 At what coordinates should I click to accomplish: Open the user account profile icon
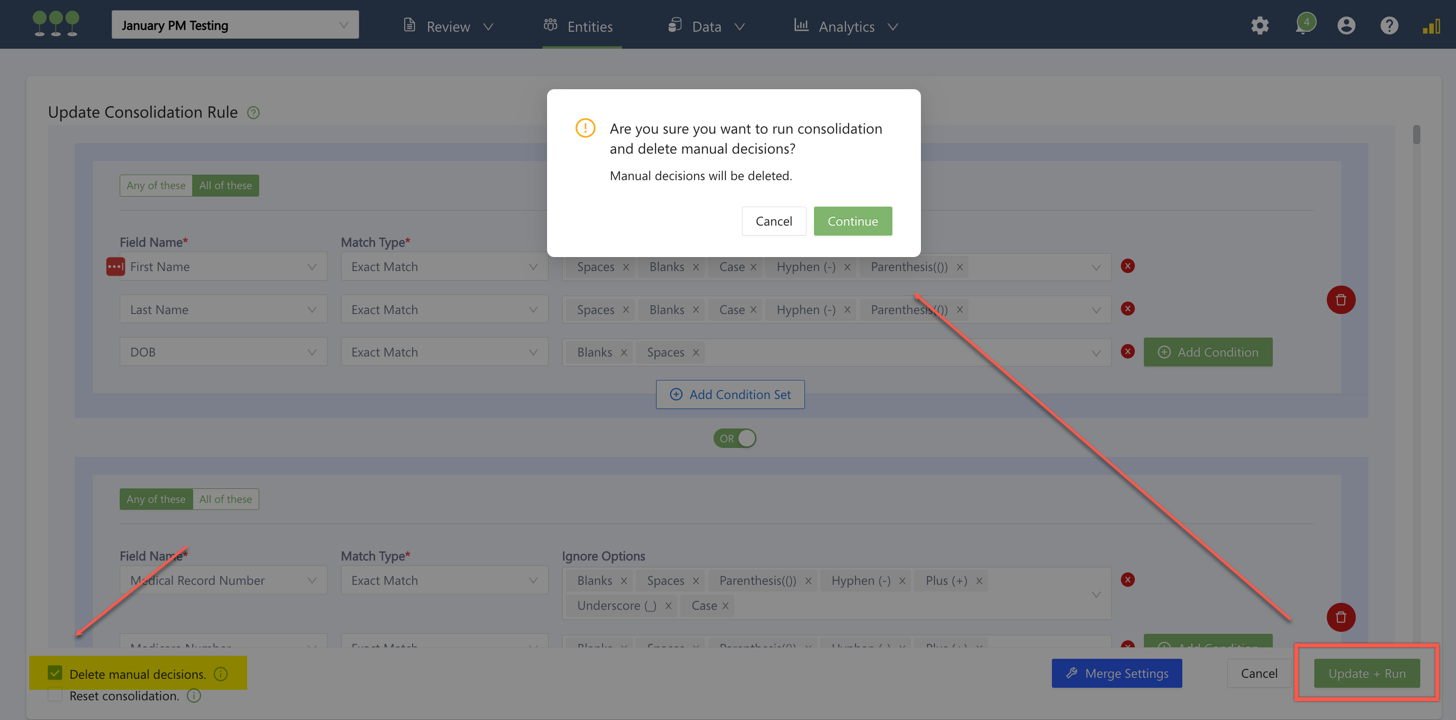[x=1346, y=26]
